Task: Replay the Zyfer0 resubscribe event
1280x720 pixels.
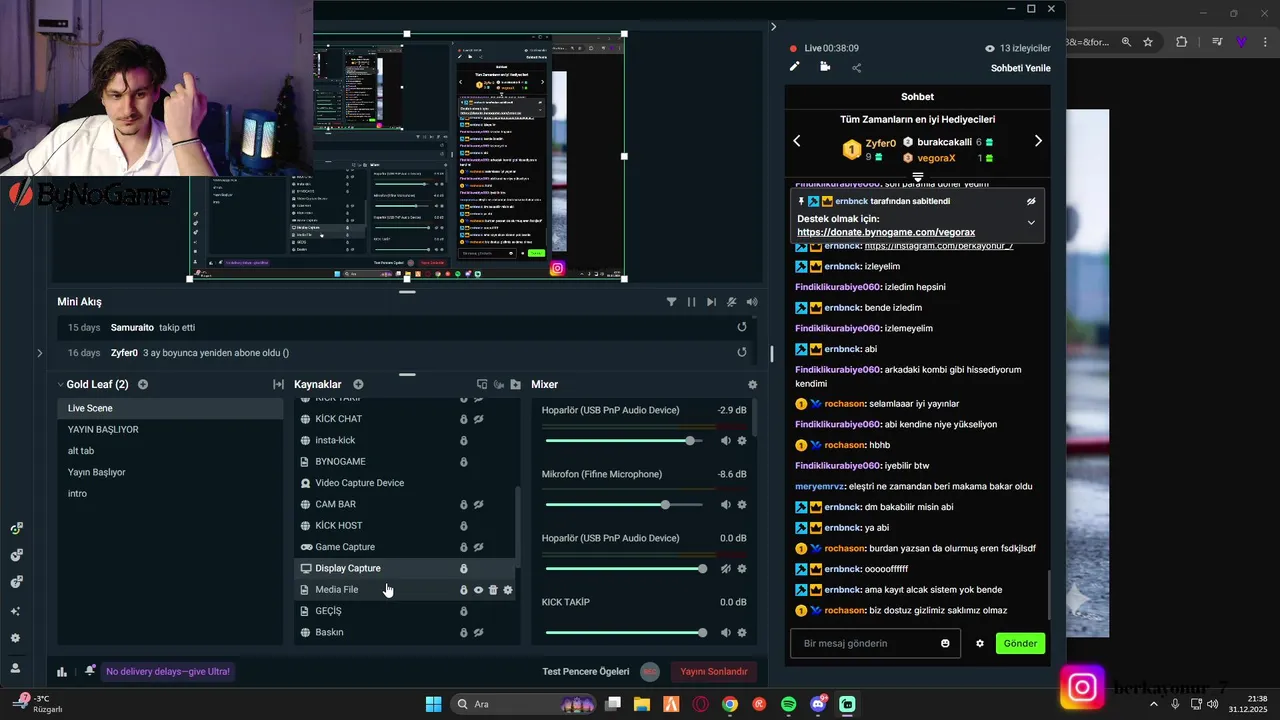Action: pos(742,352)
